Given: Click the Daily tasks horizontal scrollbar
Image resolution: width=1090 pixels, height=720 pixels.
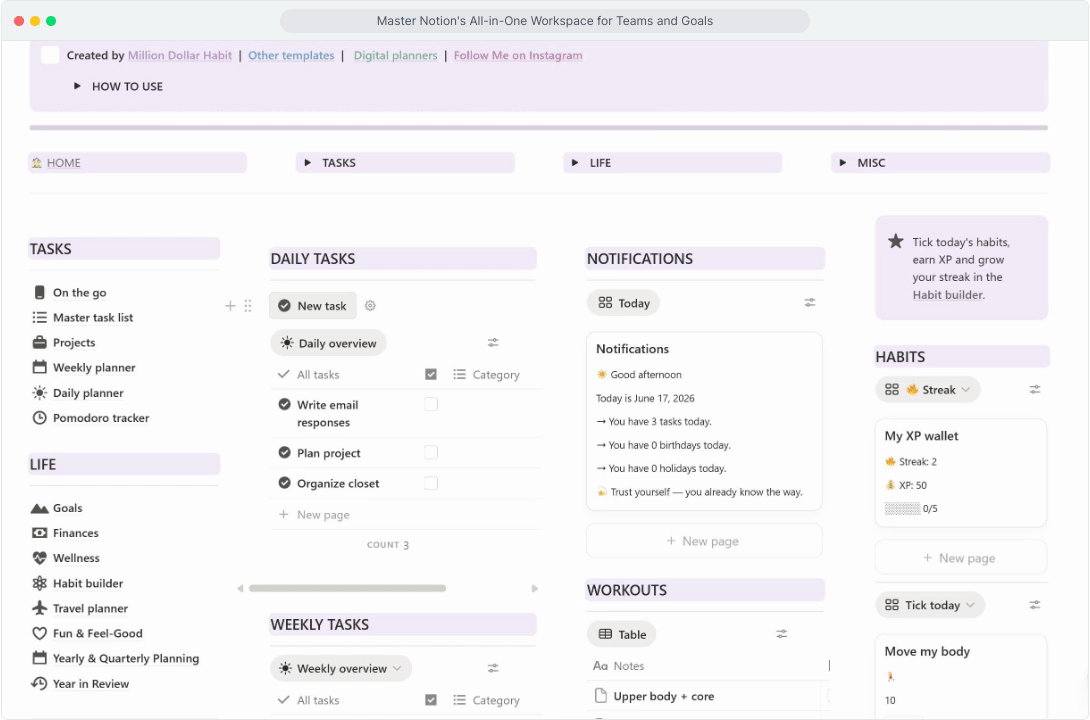Looking at the screenshot, I should [348, 589].
